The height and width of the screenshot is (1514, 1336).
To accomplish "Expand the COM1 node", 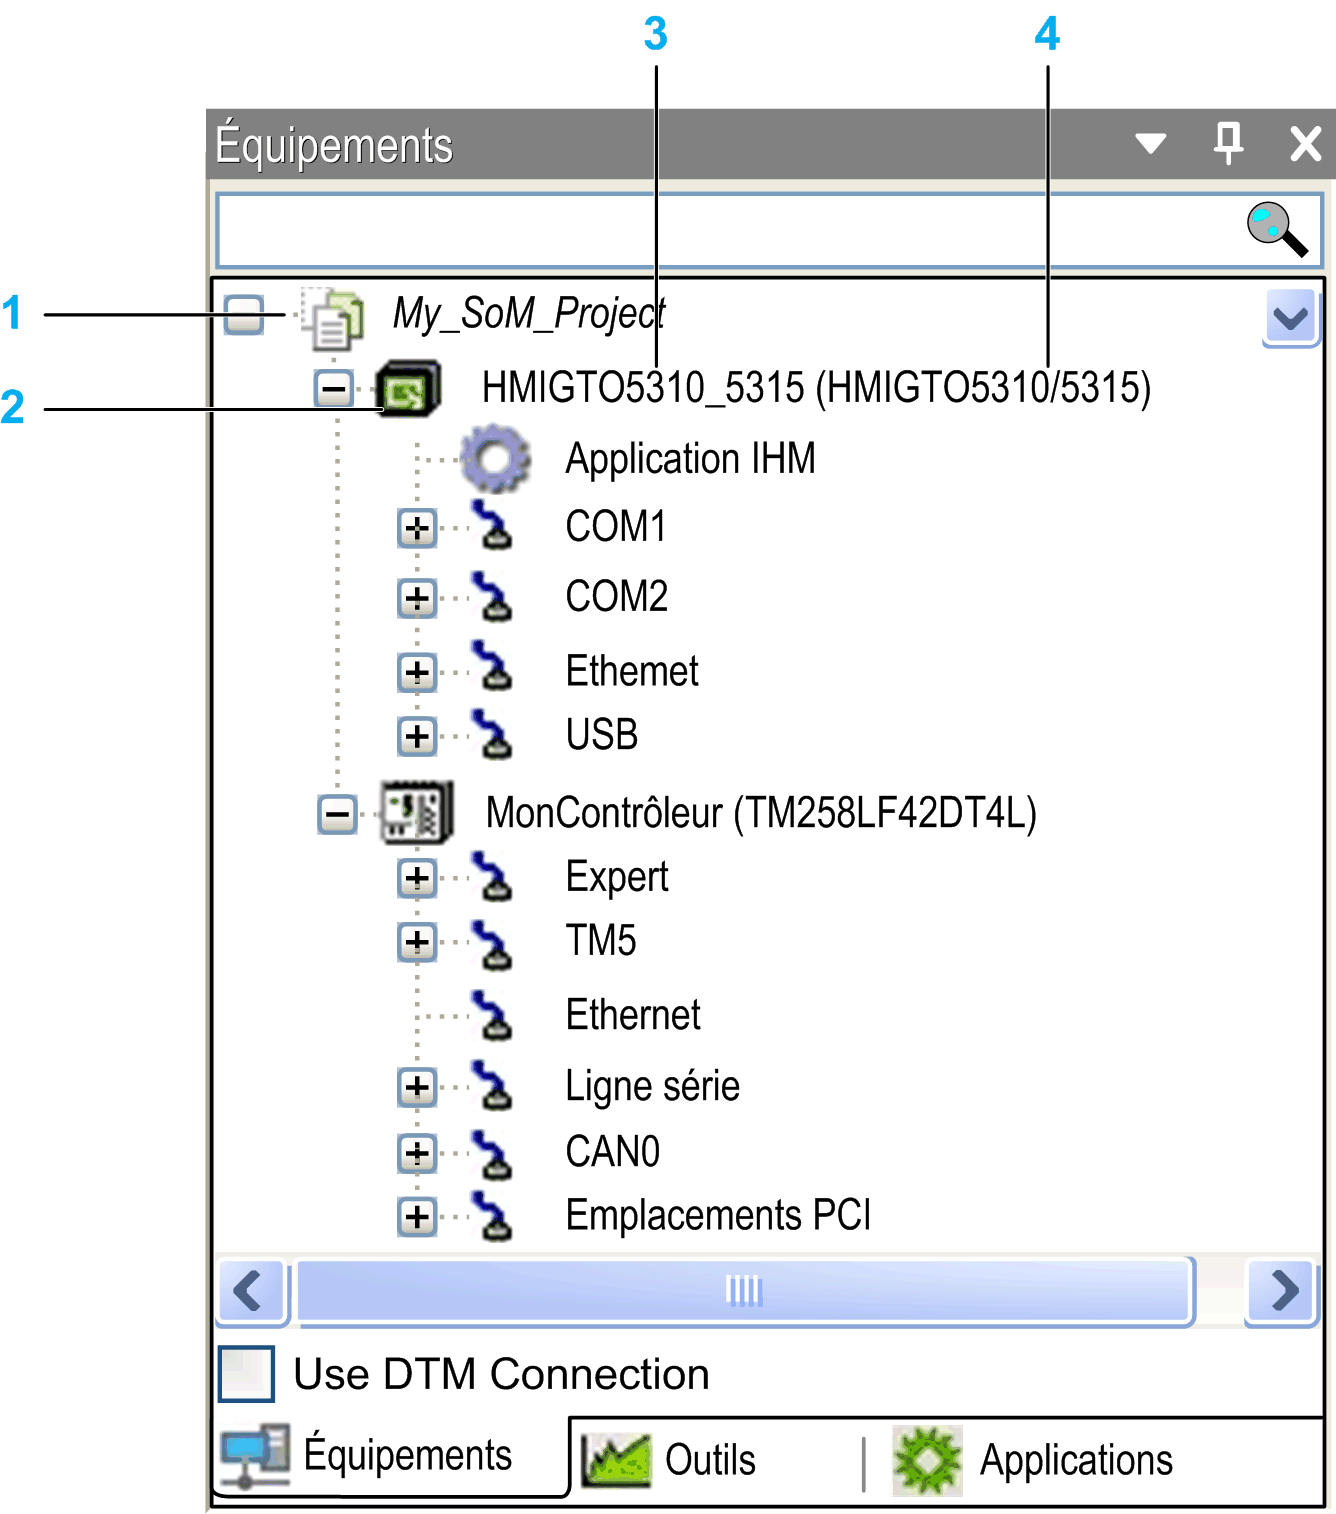I will pos(417,527).
